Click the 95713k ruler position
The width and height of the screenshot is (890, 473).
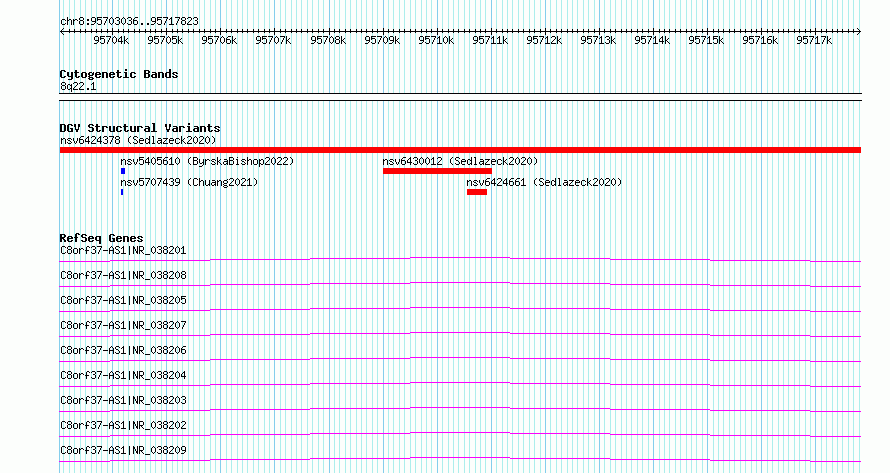tap(598, 40)
